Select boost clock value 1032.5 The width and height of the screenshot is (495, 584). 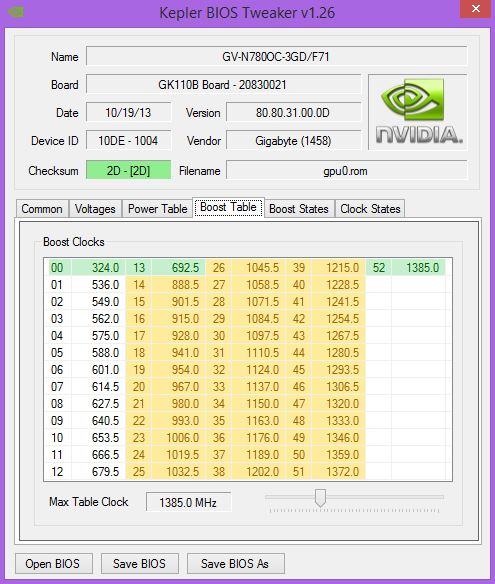point(178,472)
